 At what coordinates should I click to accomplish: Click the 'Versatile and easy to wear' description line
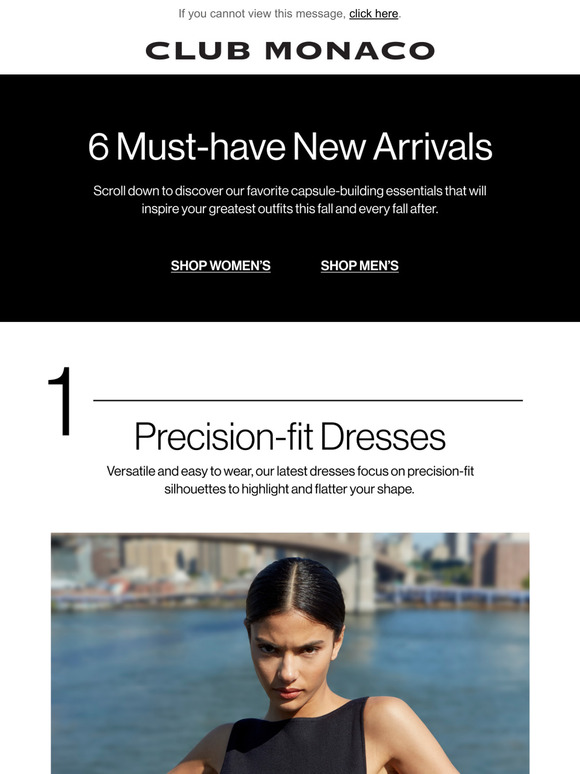pyautogui.click(x=290, y=471)
